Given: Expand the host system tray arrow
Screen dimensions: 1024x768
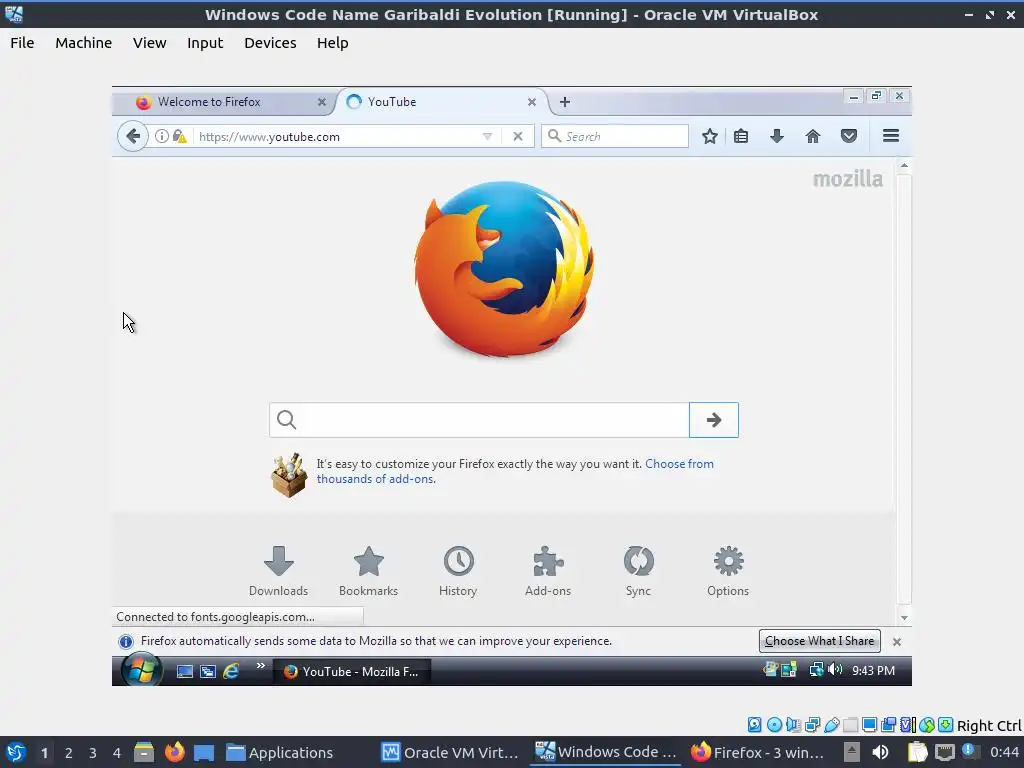Looking at the screenshot, I should point(851,752).
